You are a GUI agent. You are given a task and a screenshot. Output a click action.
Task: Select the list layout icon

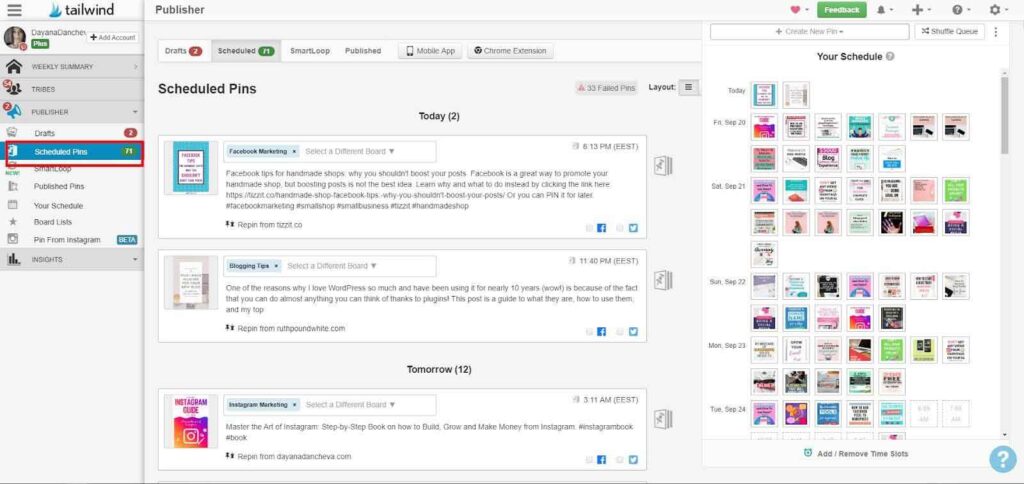(x=688, y=87)
